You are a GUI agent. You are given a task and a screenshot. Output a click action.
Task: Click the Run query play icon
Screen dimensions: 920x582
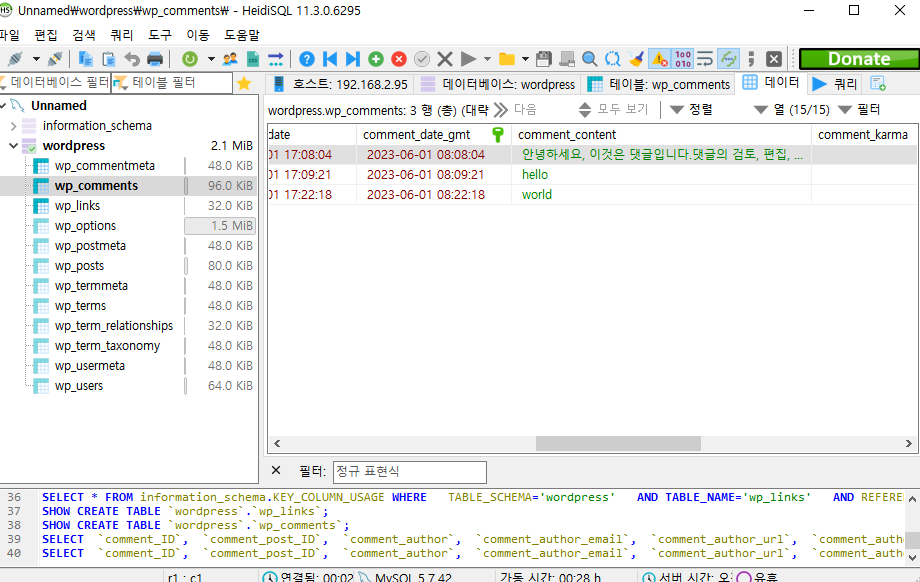click(x=468, y=59)
